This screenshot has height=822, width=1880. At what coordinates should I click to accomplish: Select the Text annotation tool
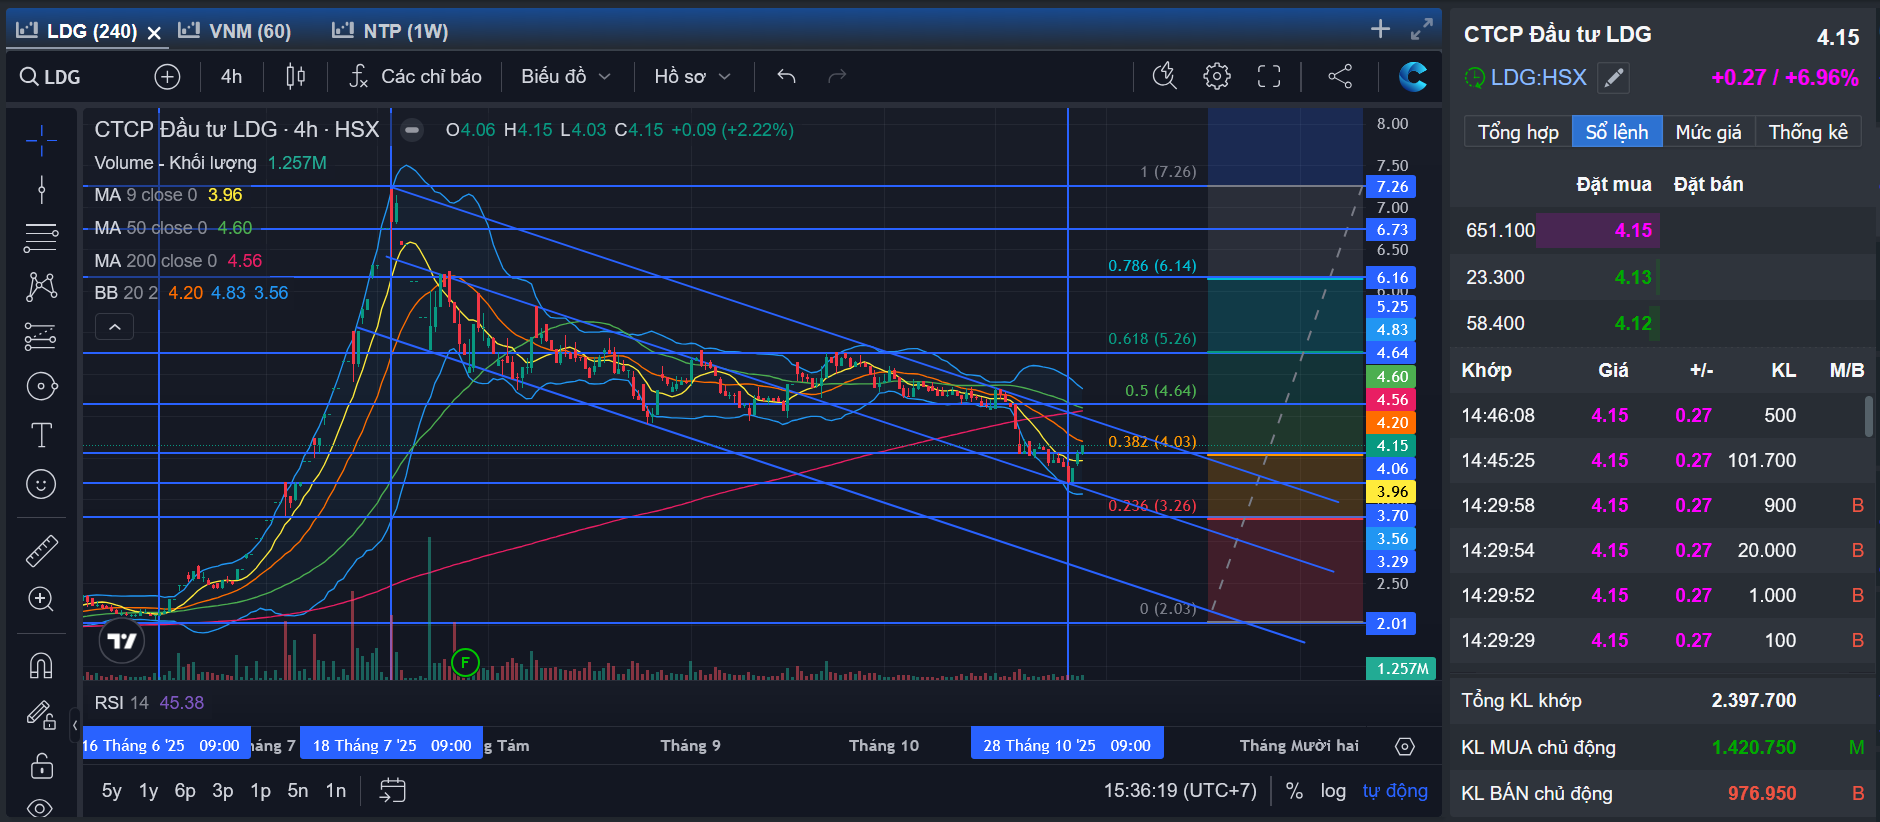41,435
